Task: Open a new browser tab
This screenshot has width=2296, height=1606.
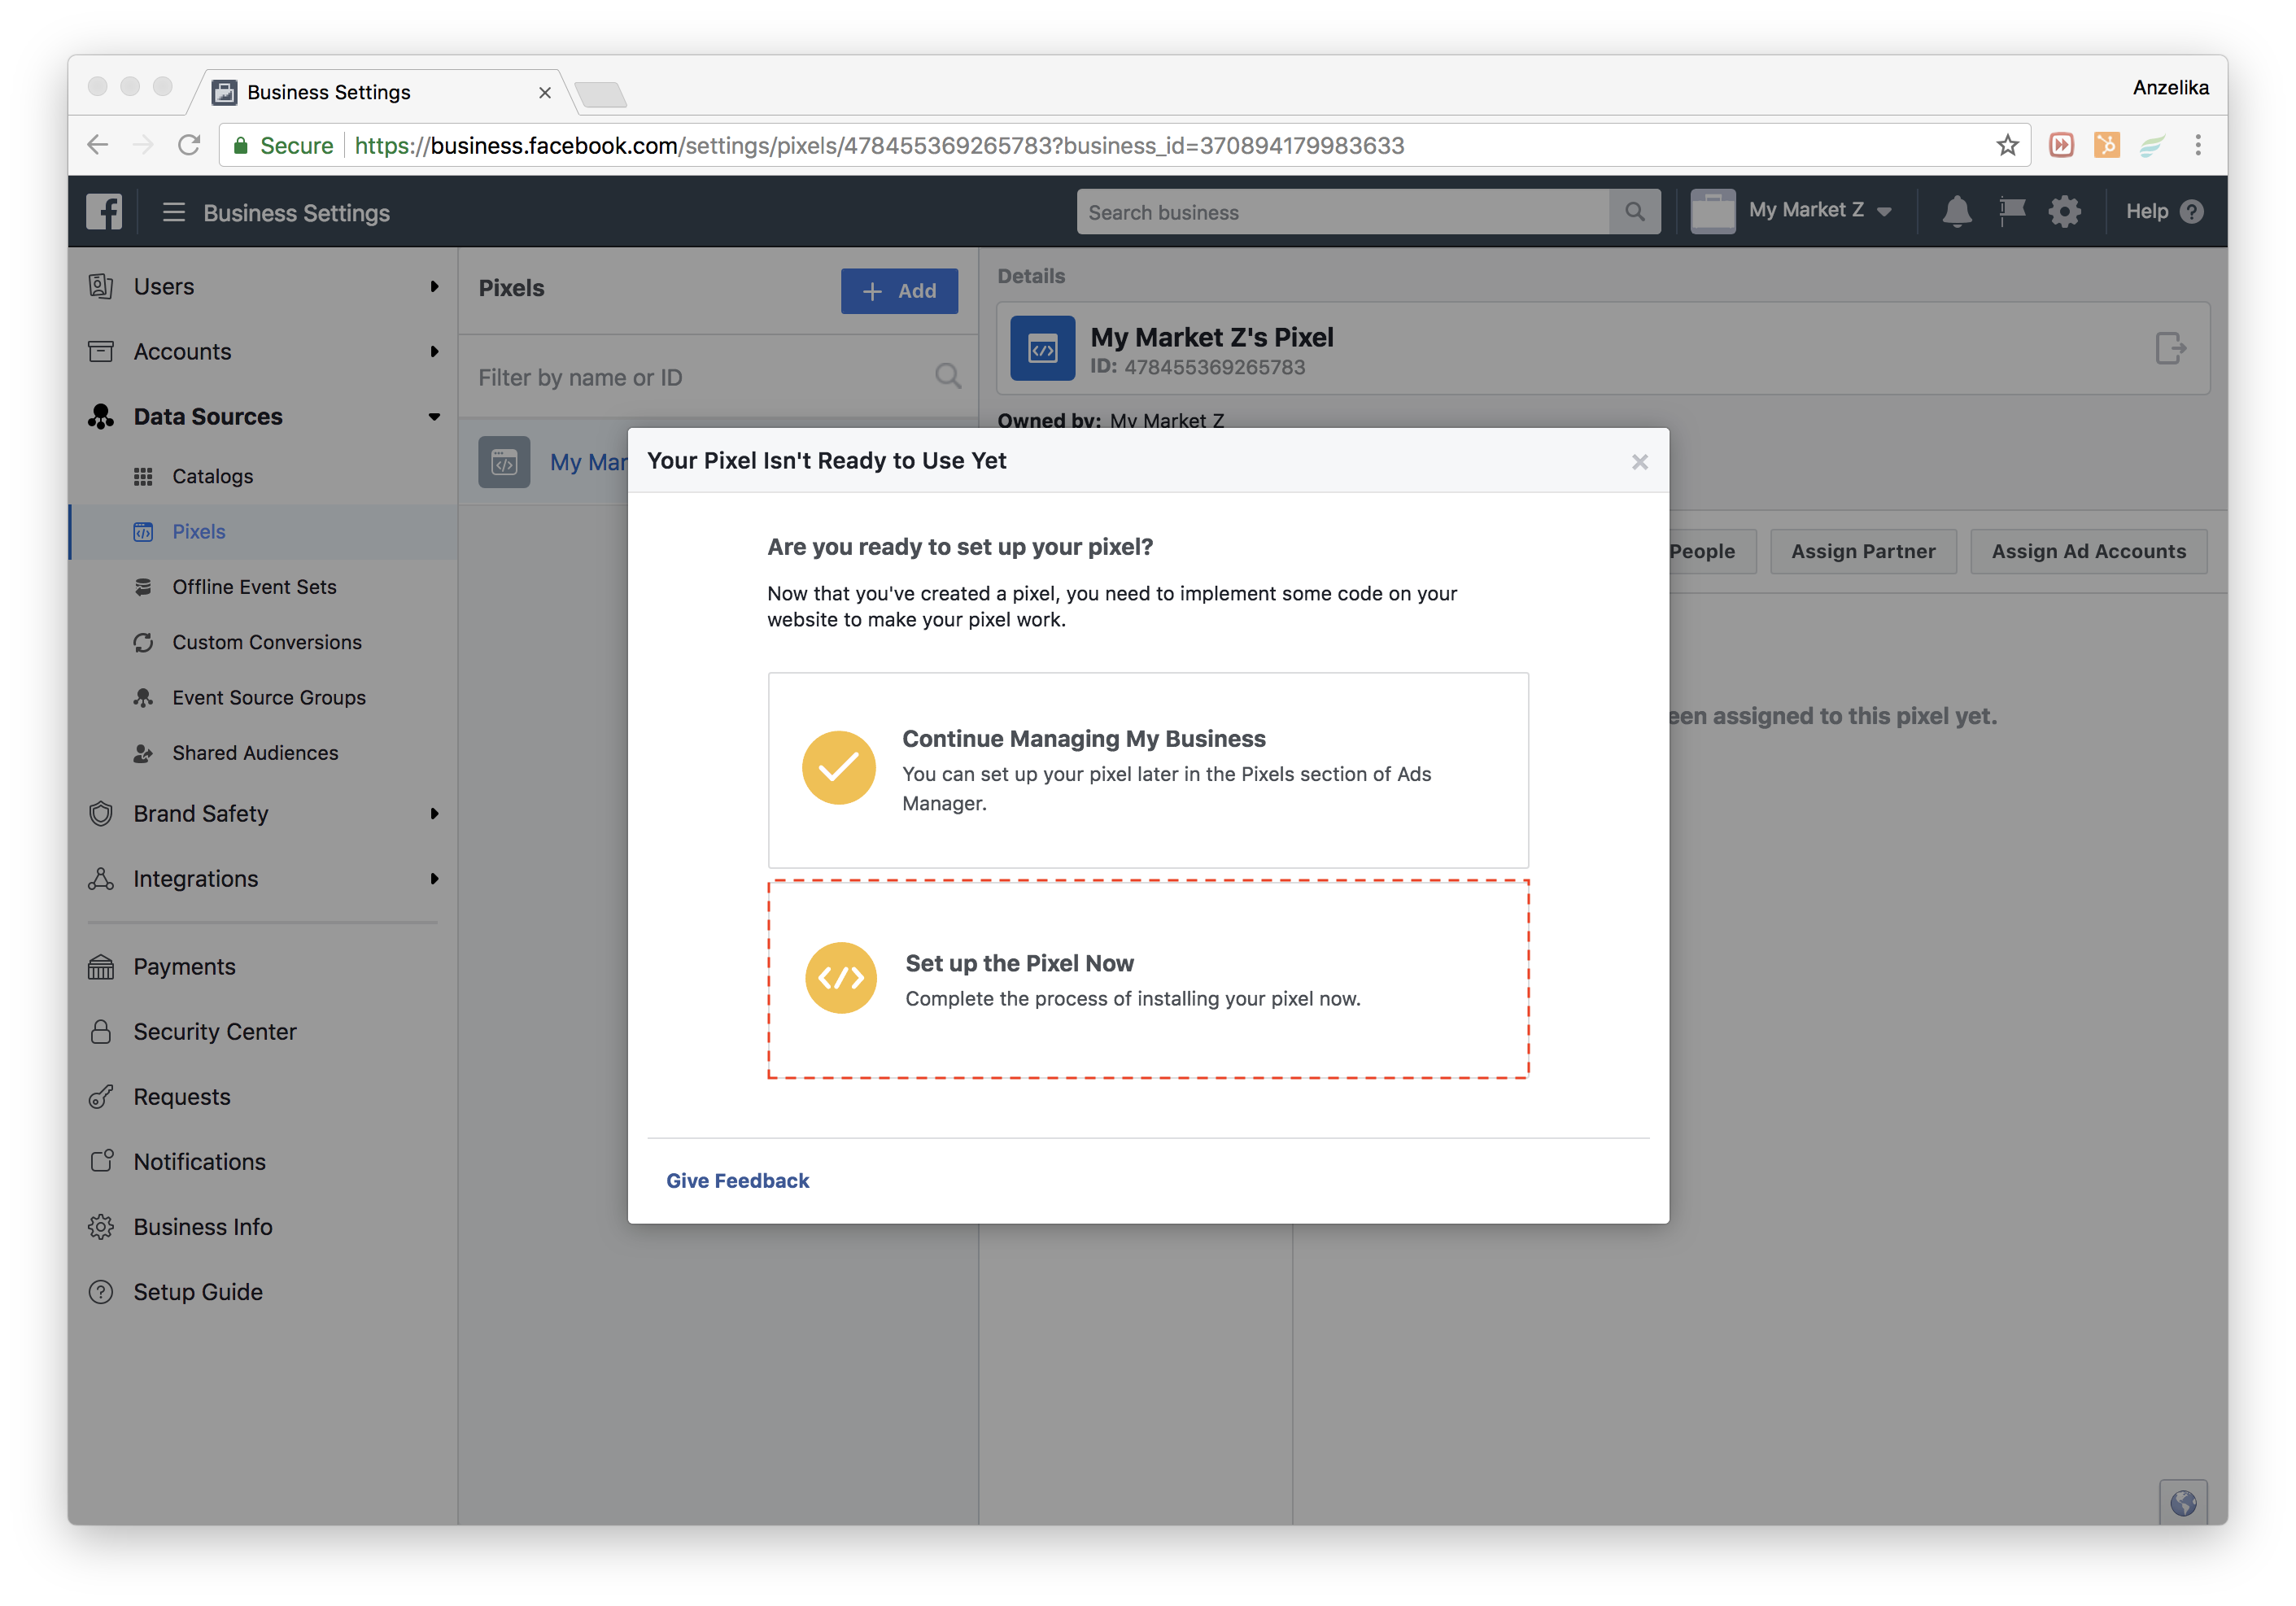Action: coord(601,95)
